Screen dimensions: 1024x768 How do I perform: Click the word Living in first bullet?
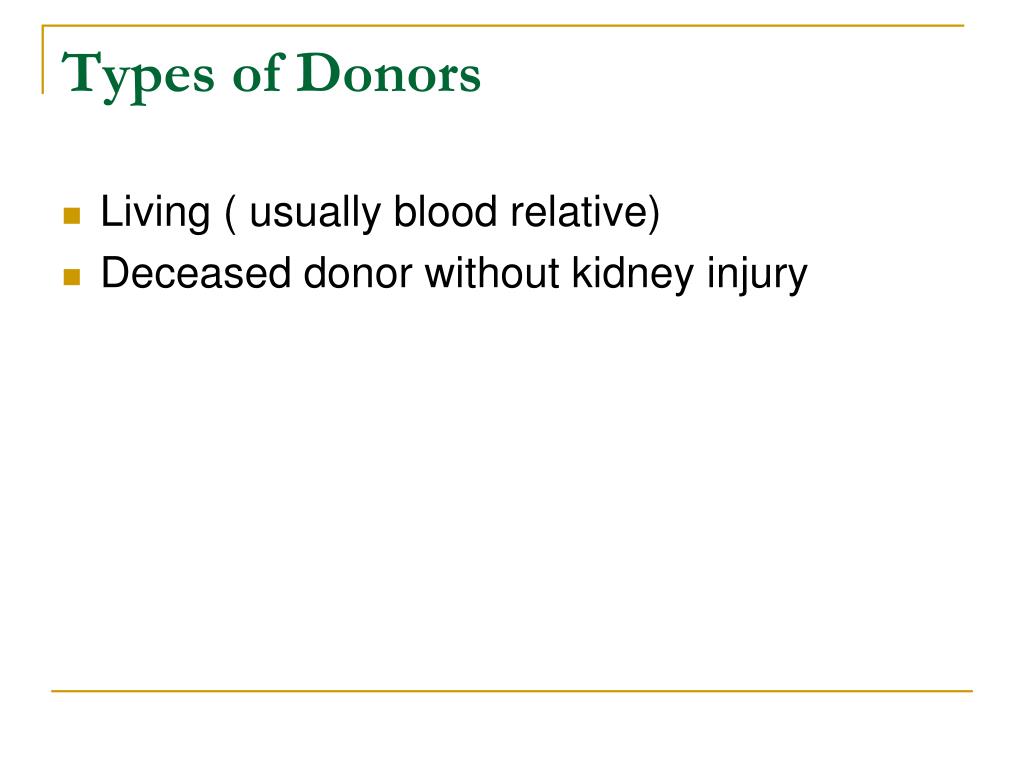point(155,213)
